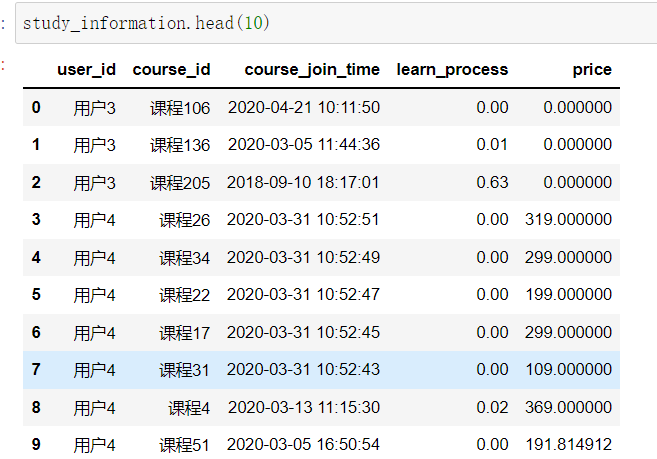Click 用户4 in row 3
The width and height of the screenshot is (657, 459).
pos(94,220)
